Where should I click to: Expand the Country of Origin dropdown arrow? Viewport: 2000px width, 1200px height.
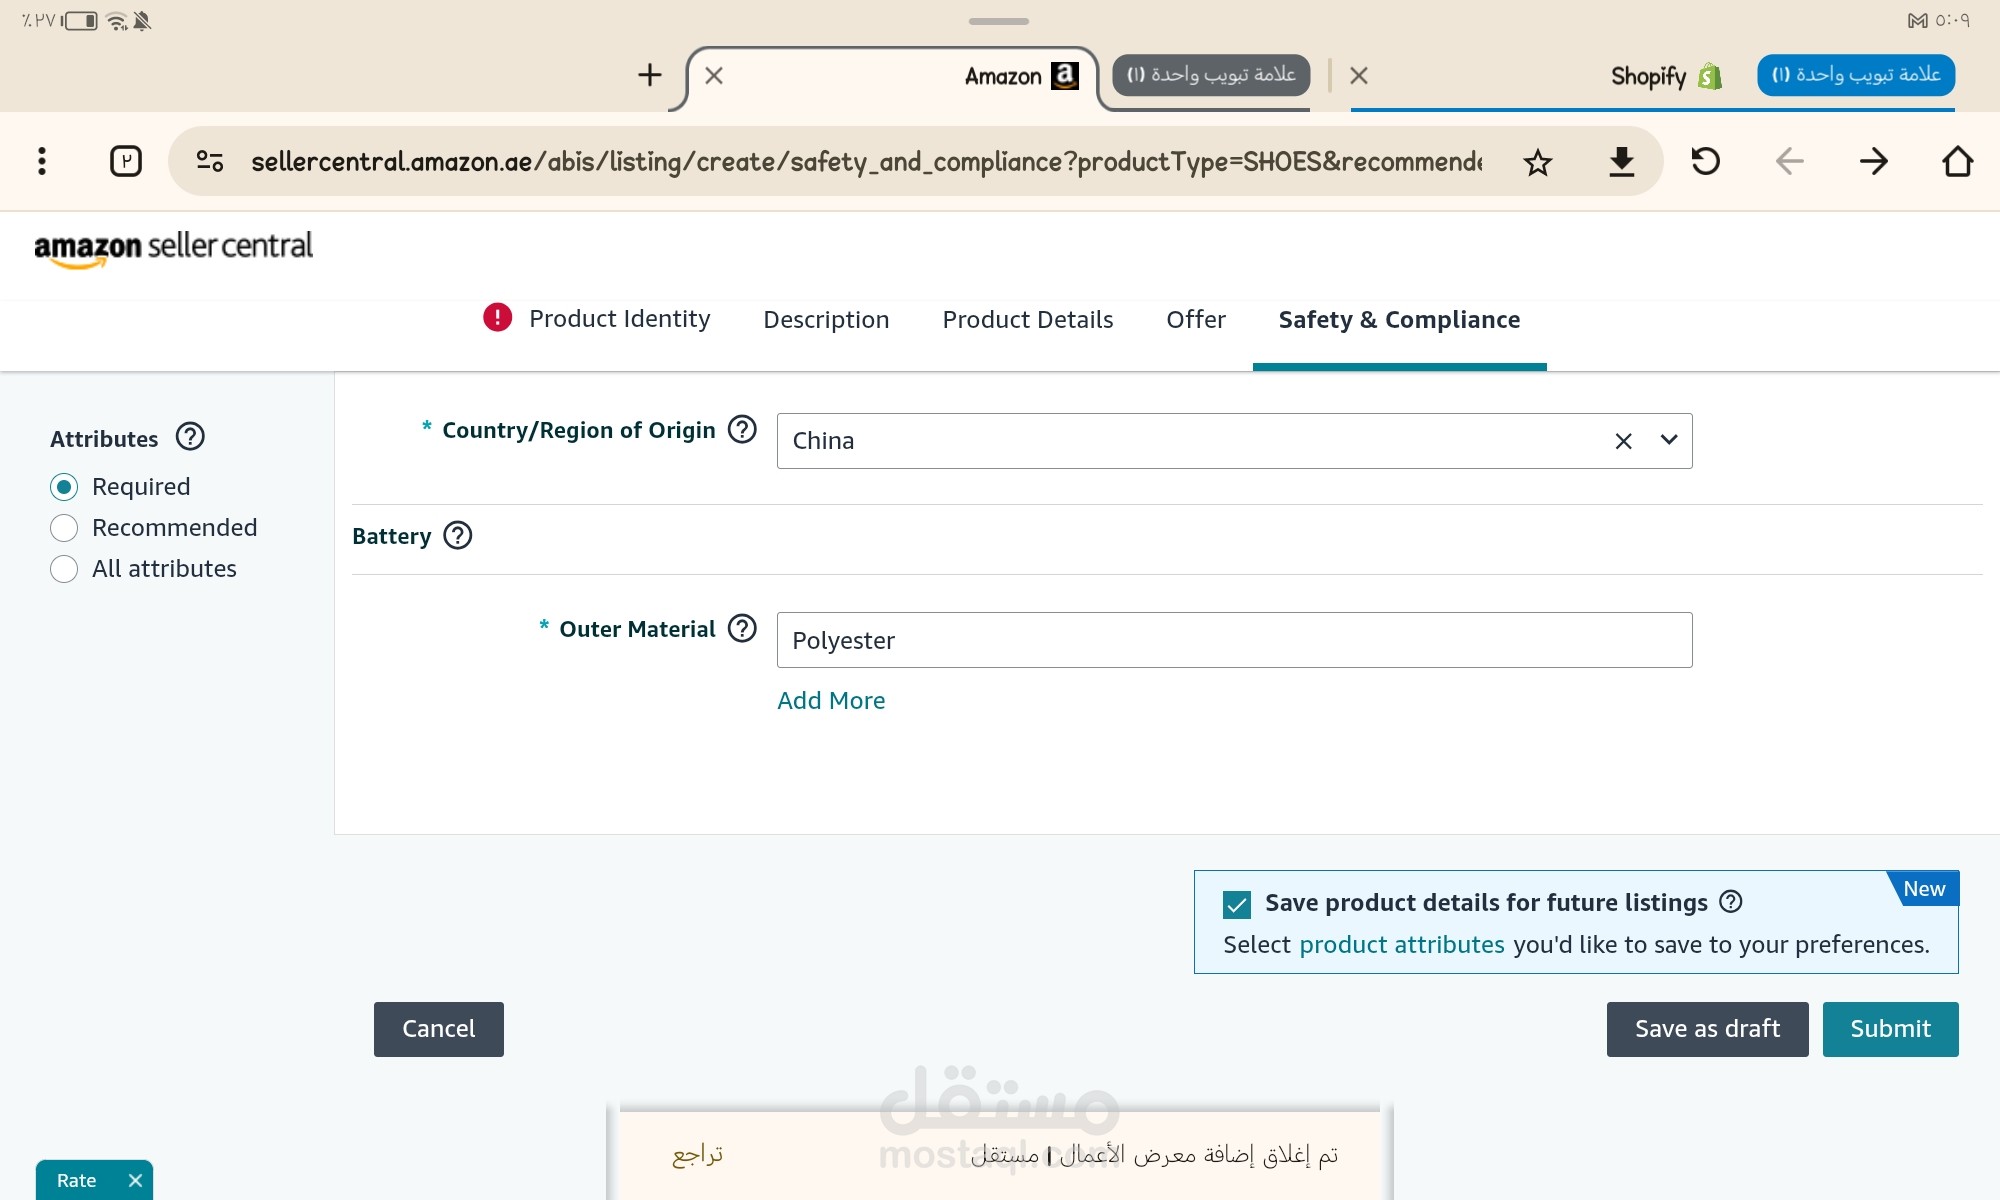click(1669, 440)
